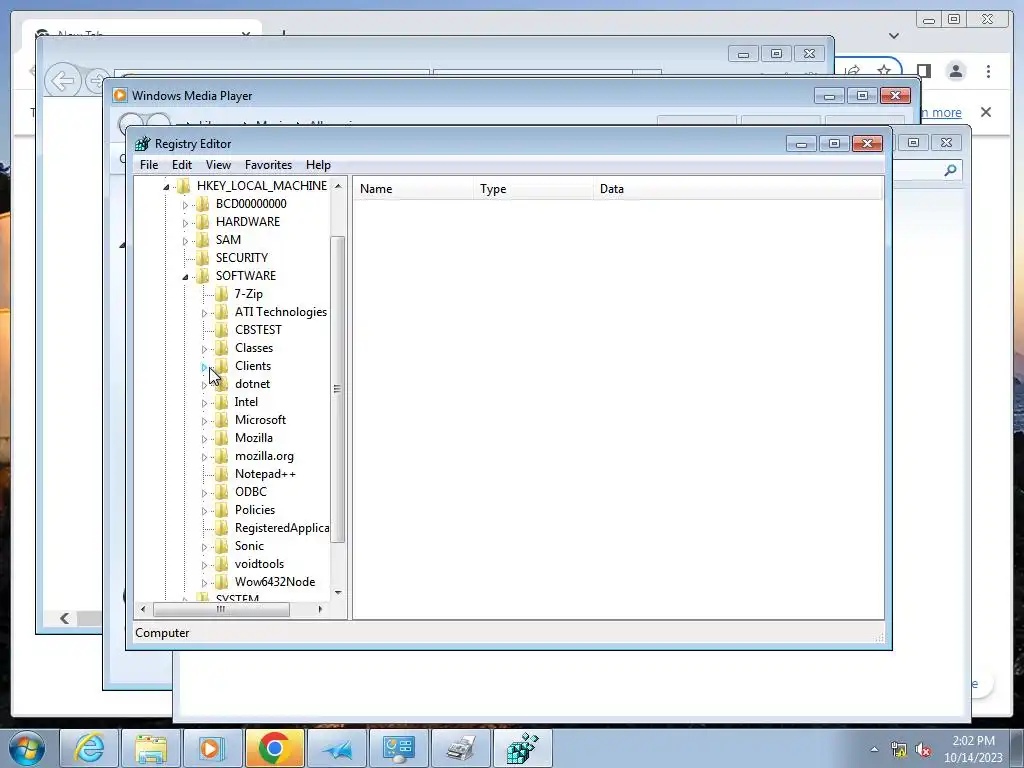Collapse the HKEY_LOCAL_MACHINE key
The image size is (1024, 768).
[x=167, y=187]
